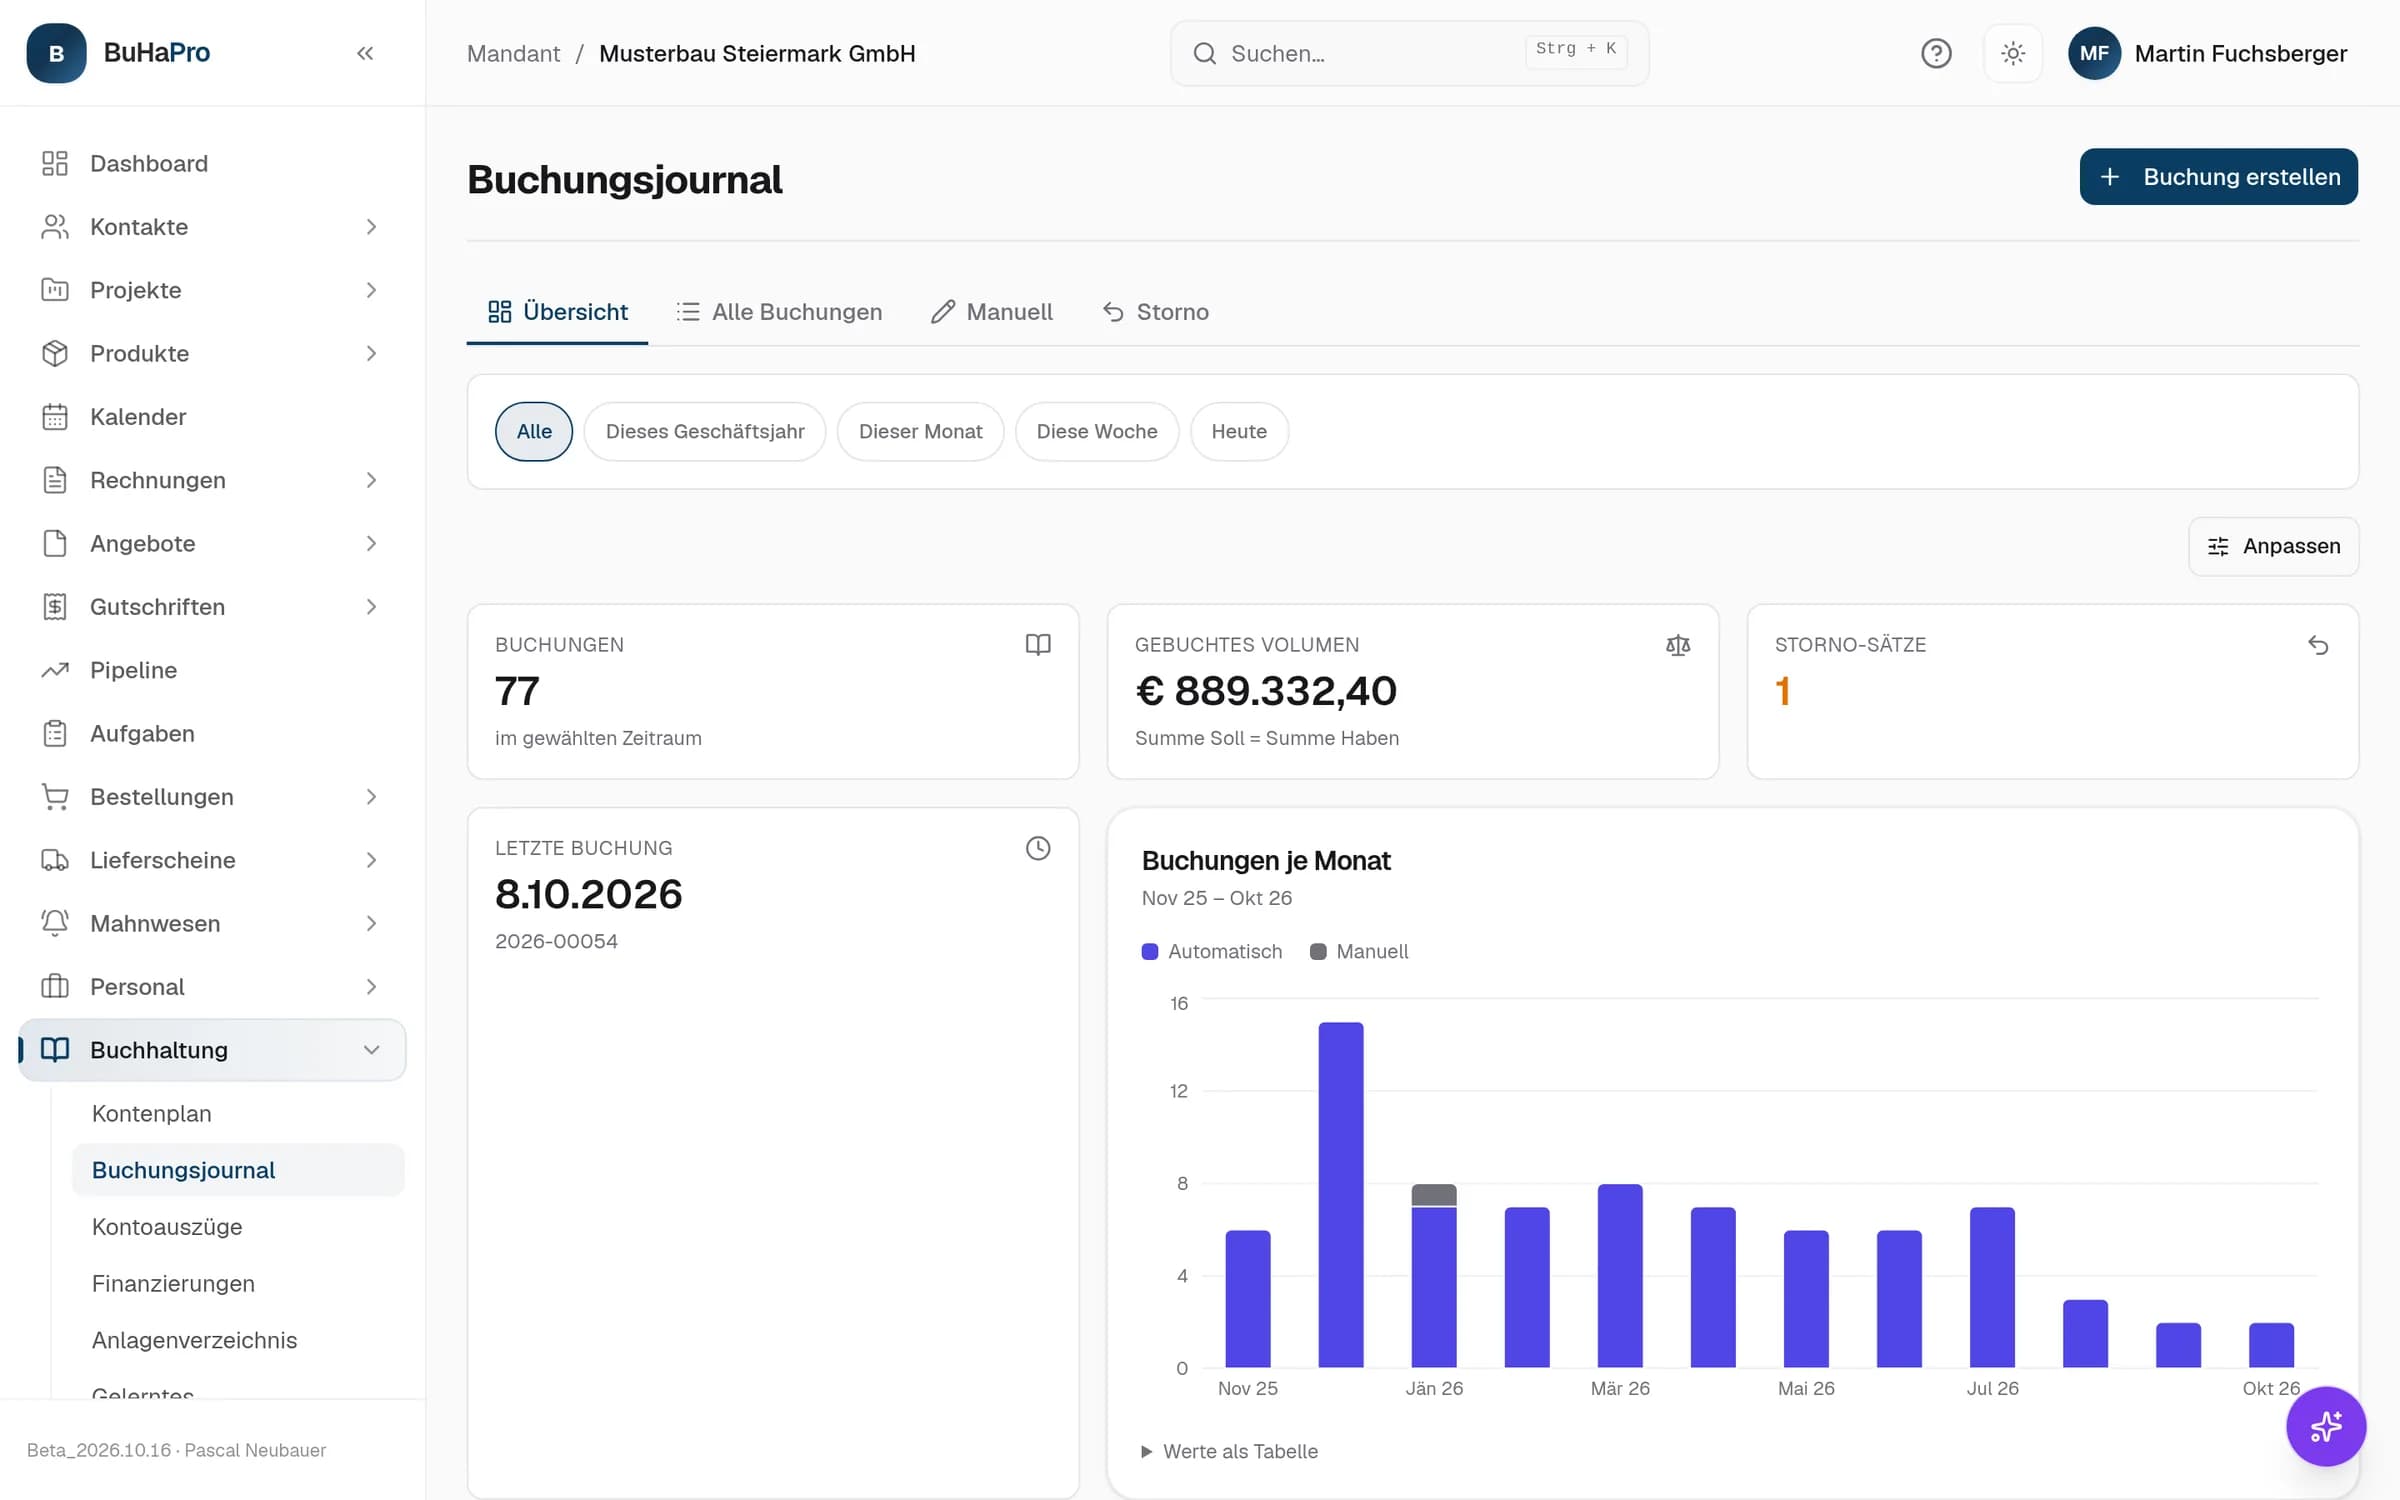Expand the Lieferscheine submenu chevron
Viewport: 2400px width, 1500px height.
(x=371, y=860)
